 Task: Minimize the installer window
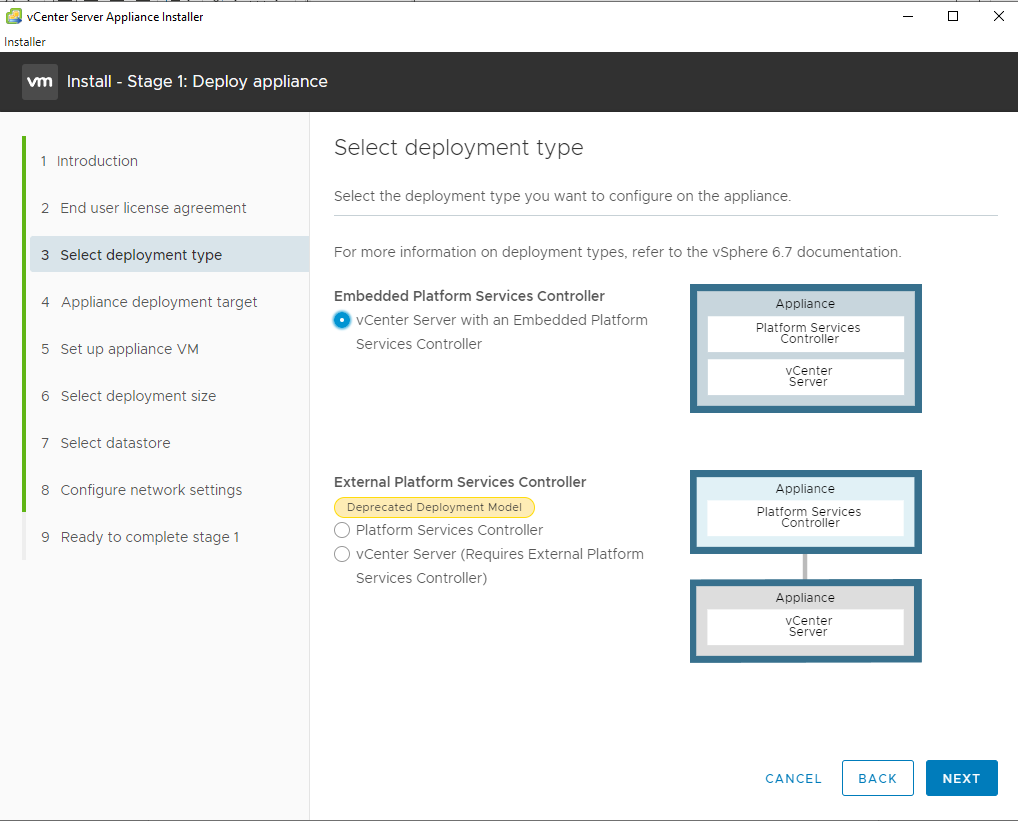908,16
